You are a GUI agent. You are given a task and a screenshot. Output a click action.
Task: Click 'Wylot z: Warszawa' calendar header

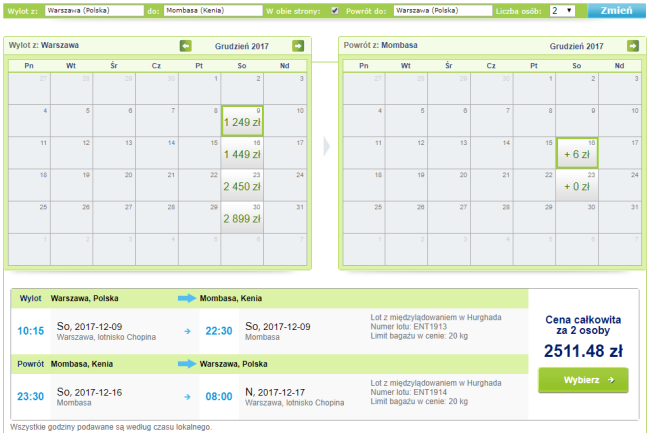[44, 45]
